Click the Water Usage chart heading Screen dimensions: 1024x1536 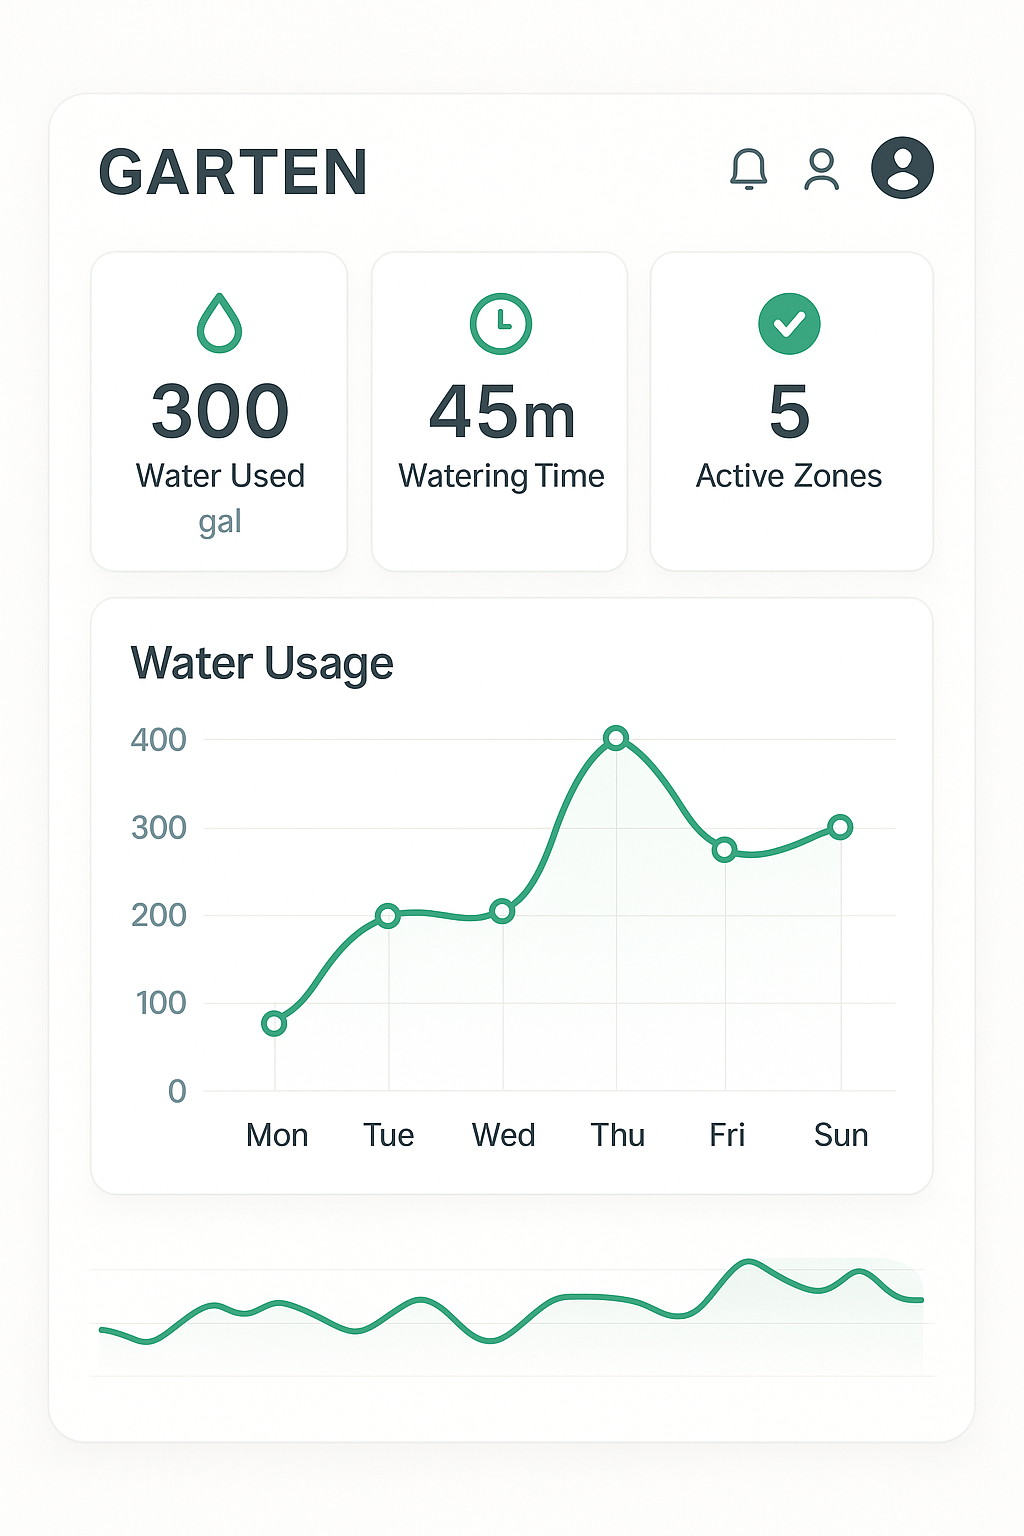click(x=262, y=664)
